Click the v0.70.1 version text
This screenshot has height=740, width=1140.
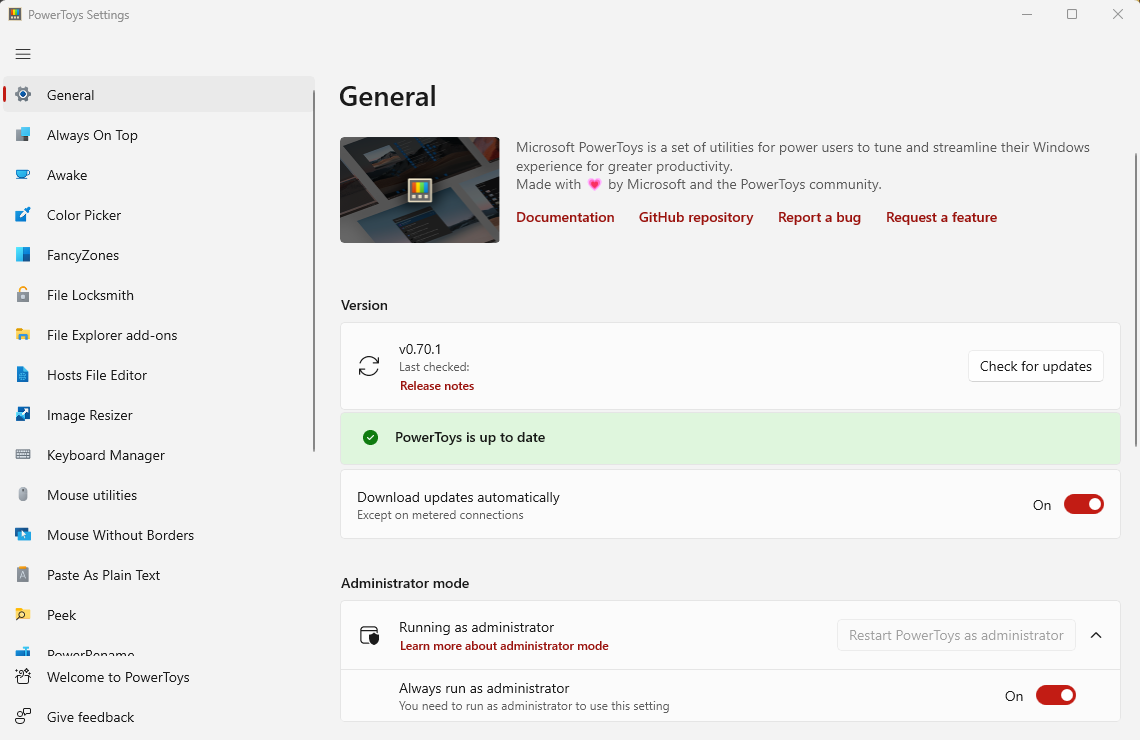pos(420,349)
